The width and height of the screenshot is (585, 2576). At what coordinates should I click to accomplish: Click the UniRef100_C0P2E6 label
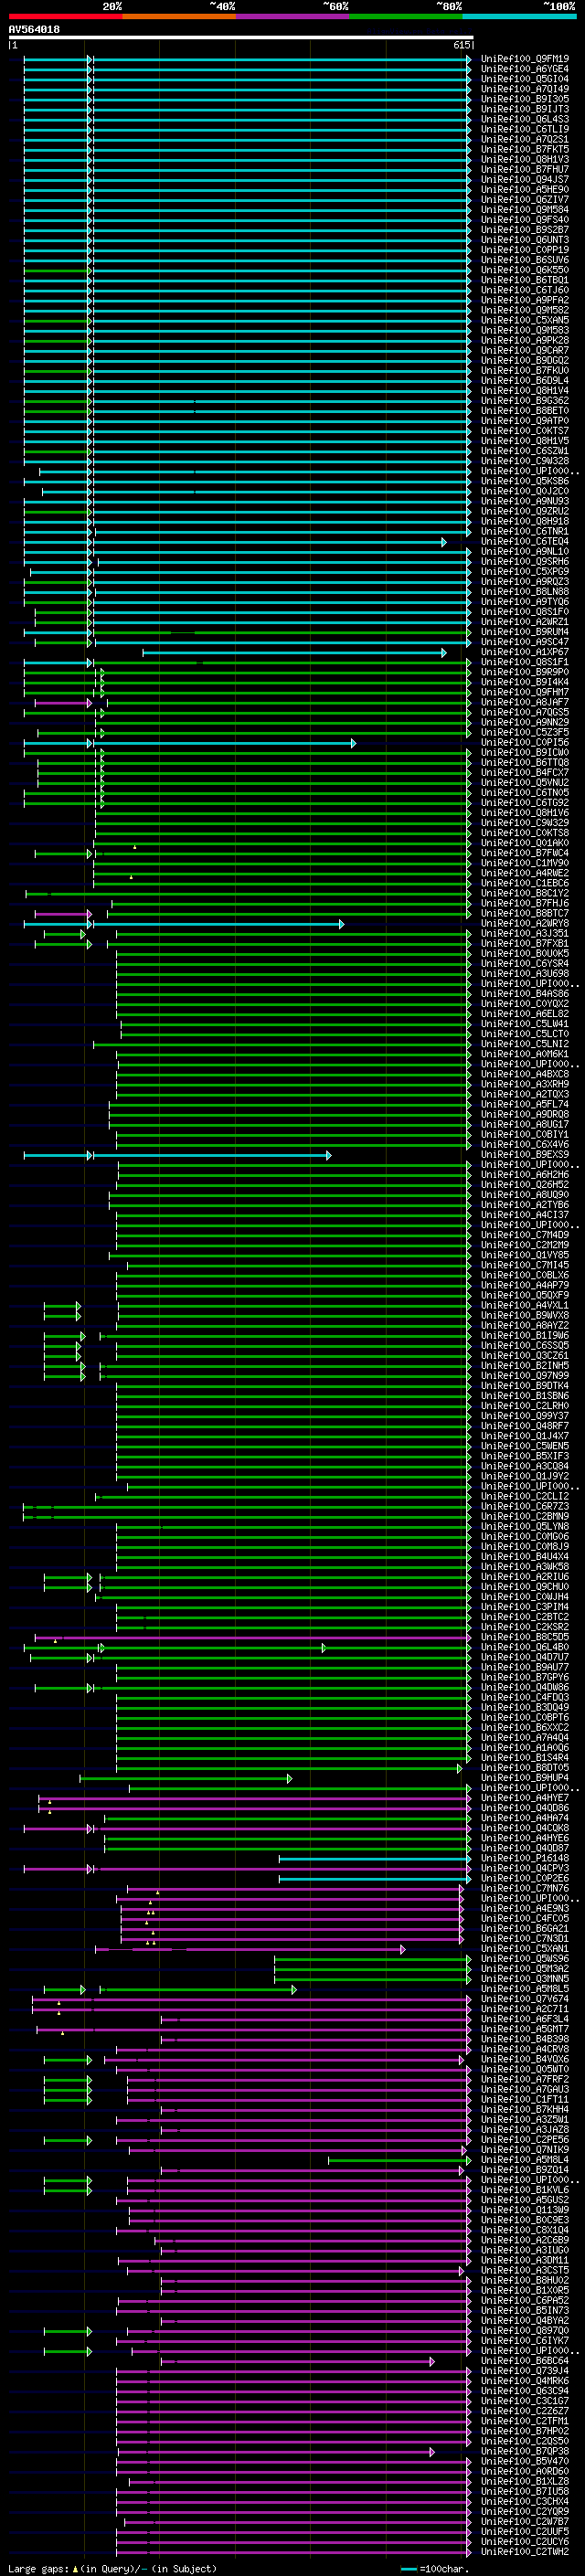[525, 1878]
